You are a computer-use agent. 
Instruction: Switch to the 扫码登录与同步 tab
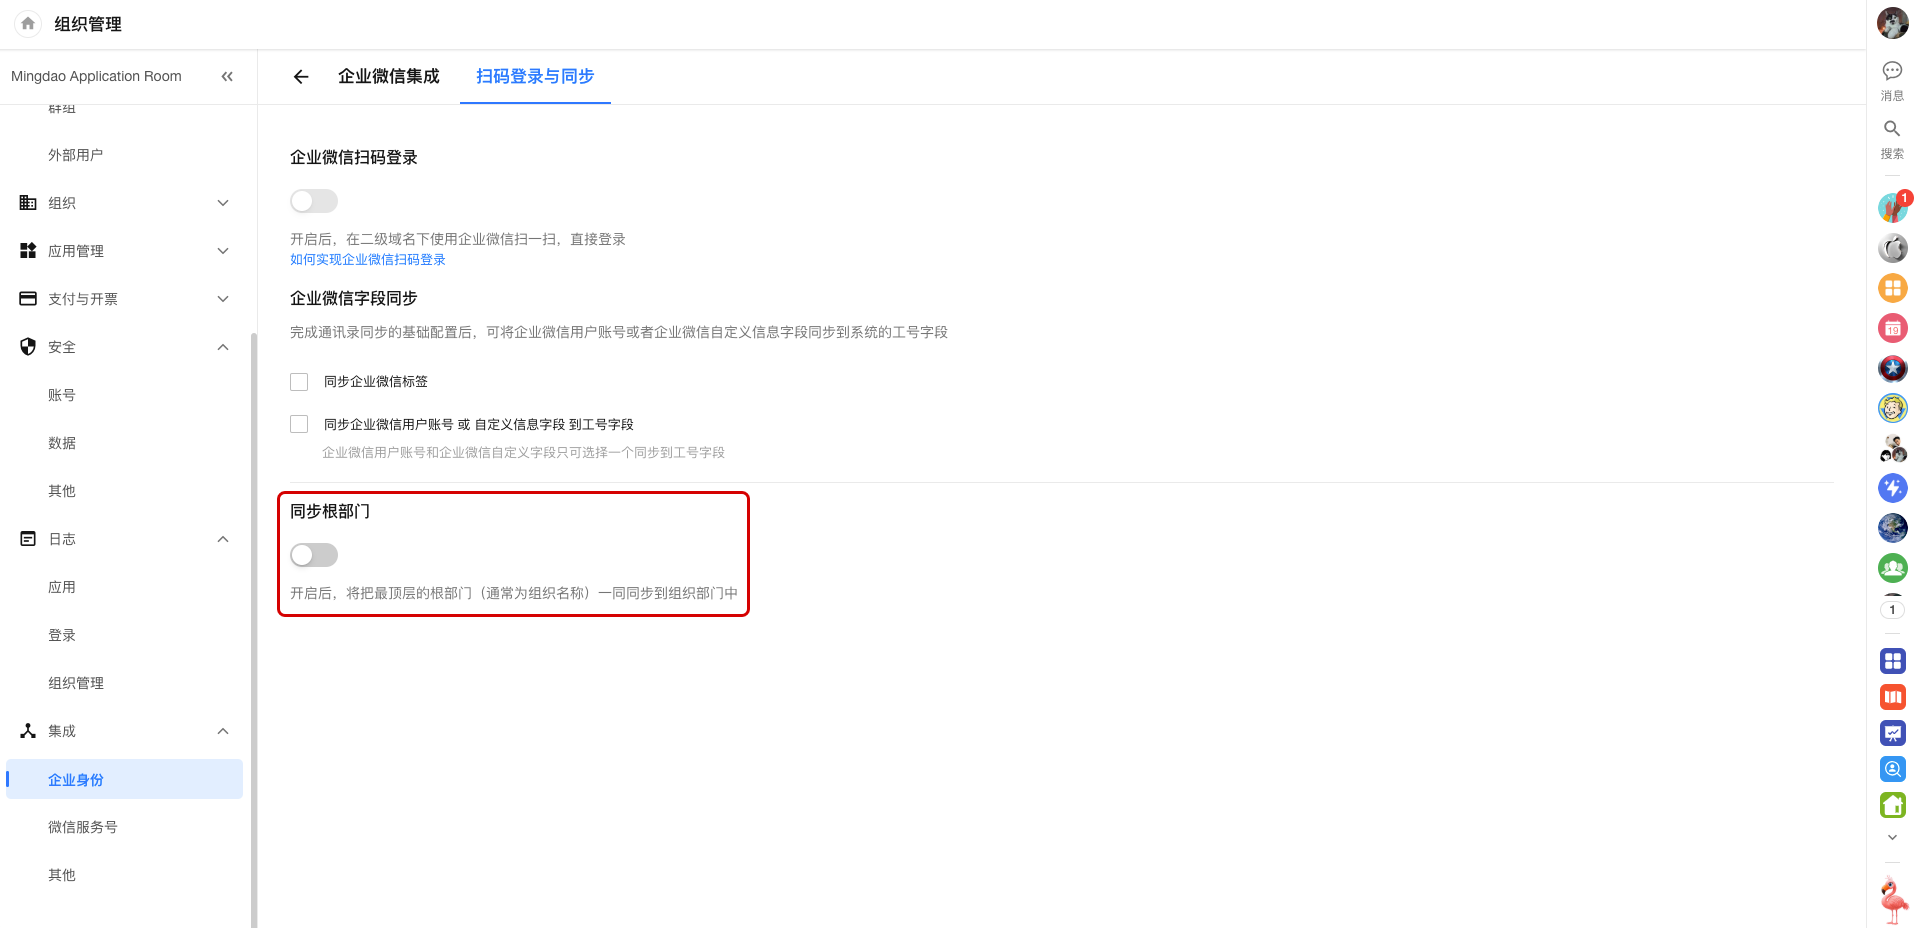(535, 77)
